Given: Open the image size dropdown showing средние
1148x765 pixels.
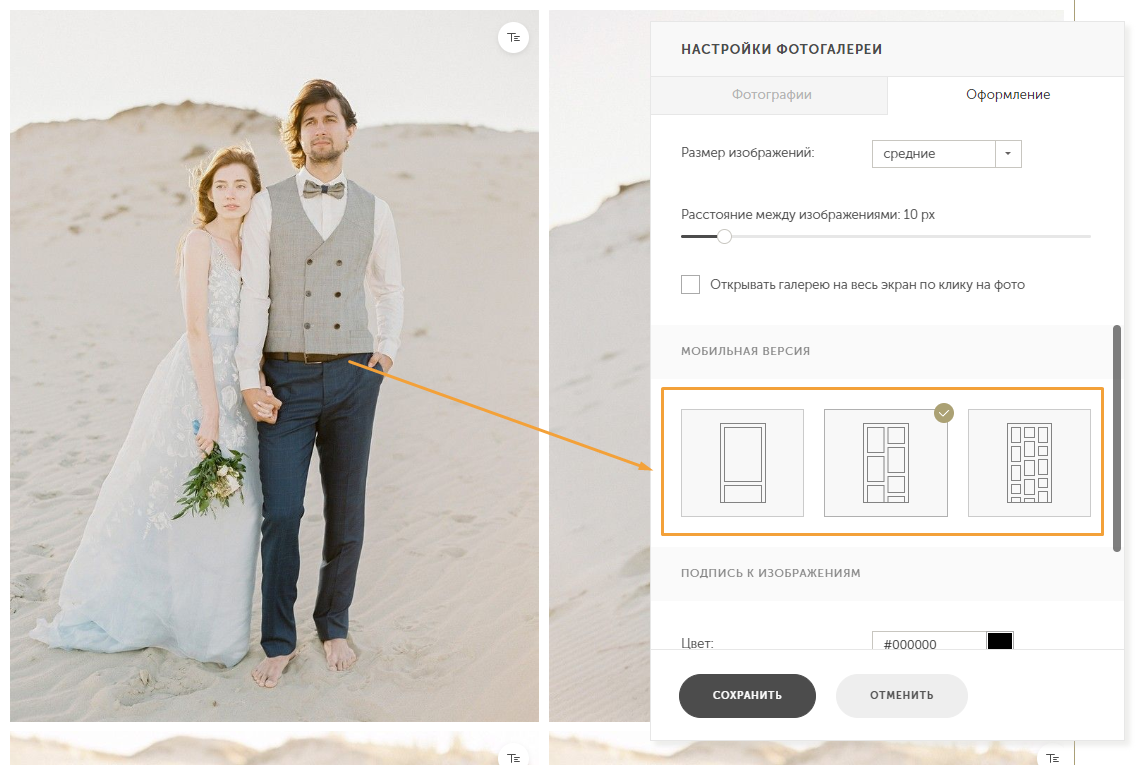Looking at the screenshot, I should point(933,154).
